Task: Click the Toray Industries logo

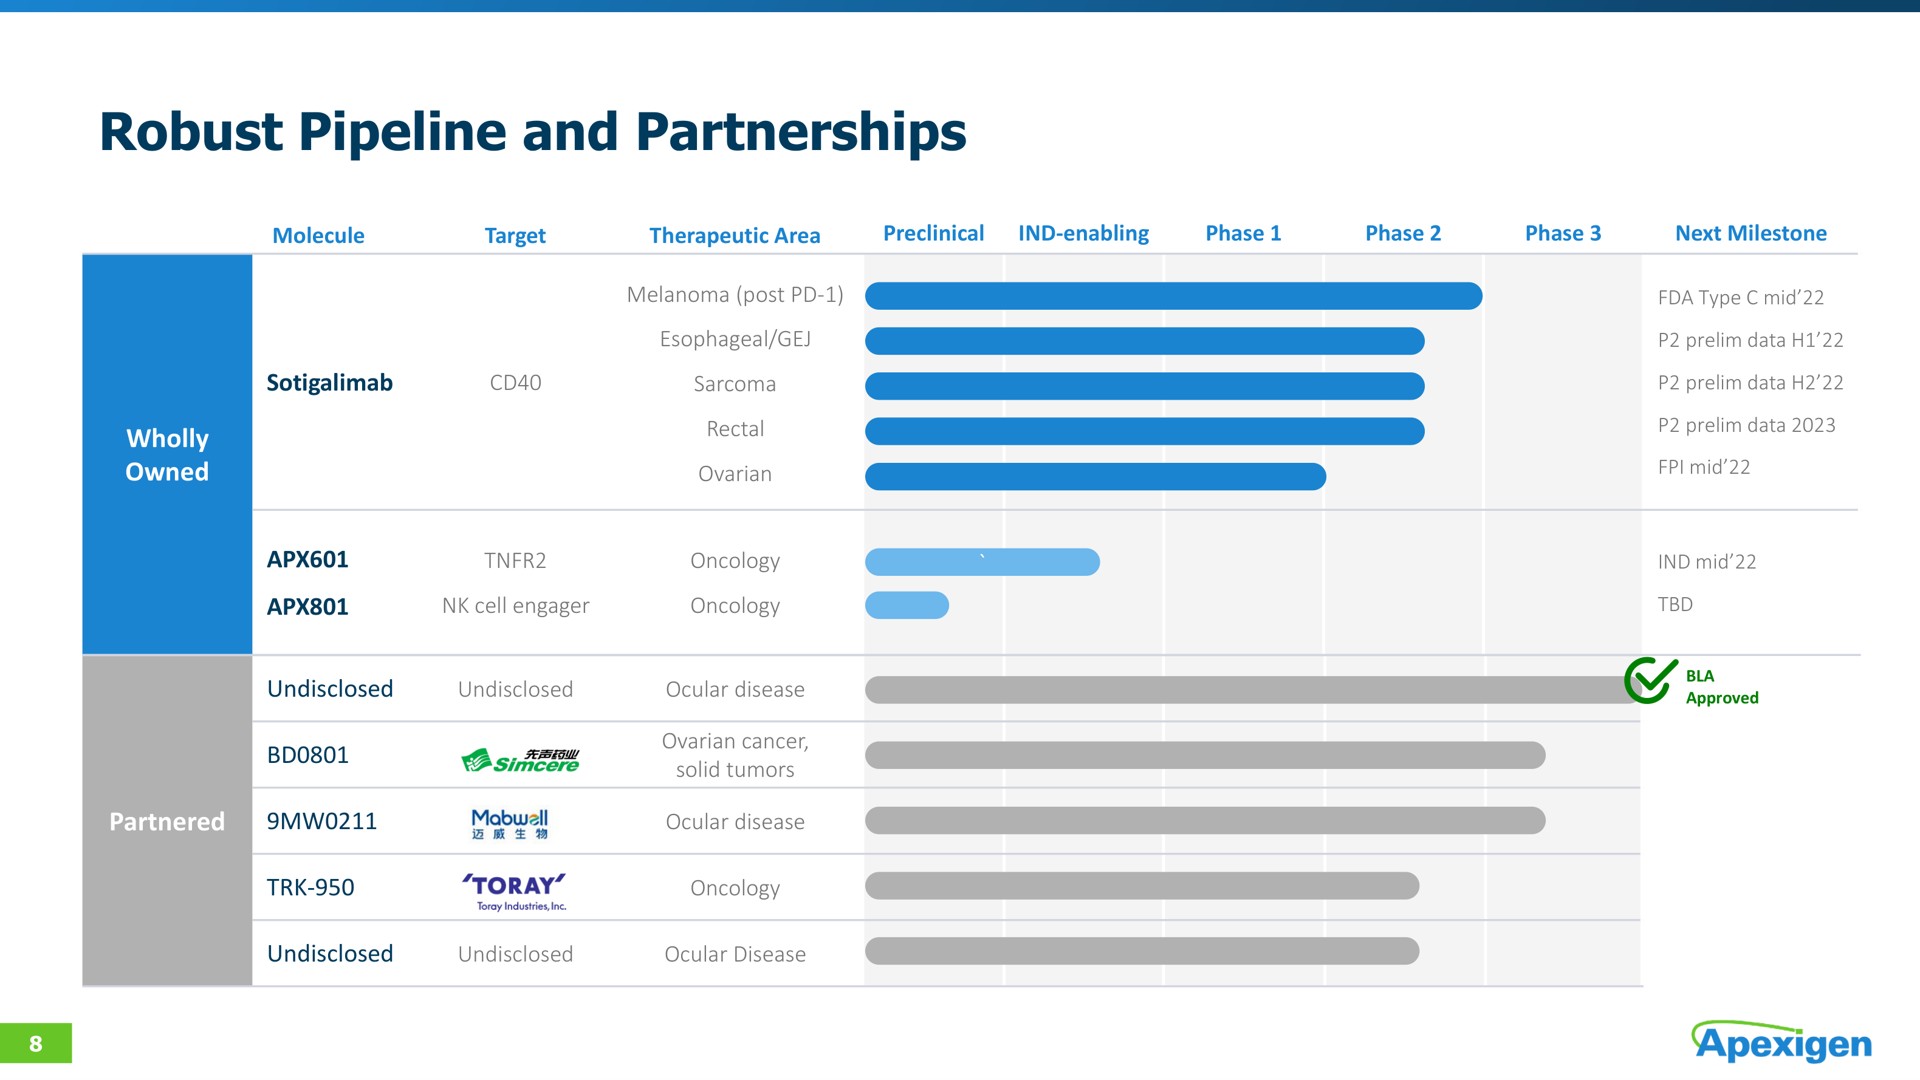Action: point(515,891)
